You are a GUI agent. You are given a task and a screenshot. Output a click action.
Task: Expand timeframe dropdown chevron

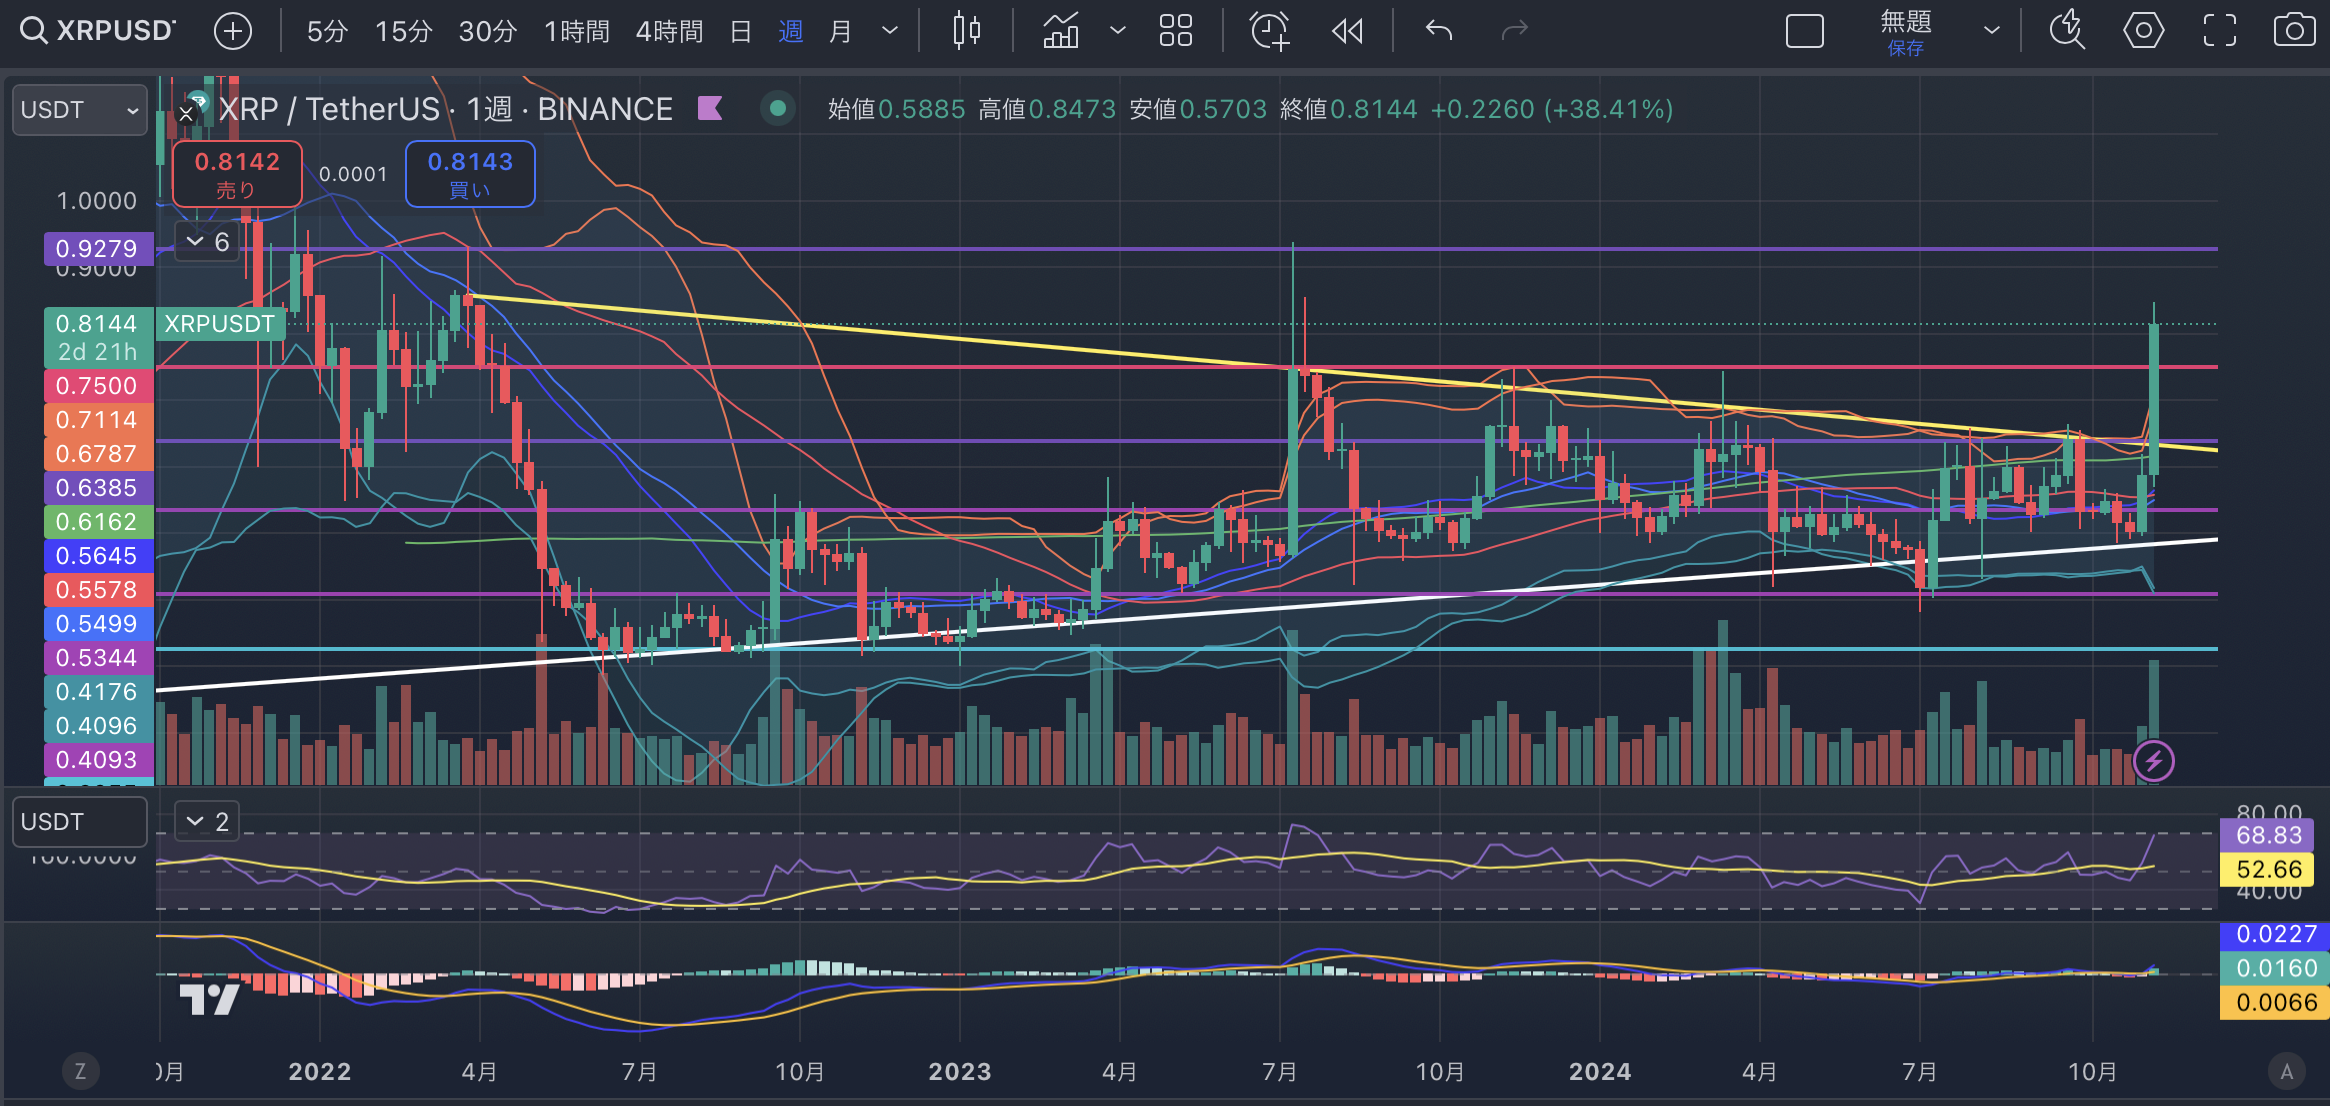(890, 31)
